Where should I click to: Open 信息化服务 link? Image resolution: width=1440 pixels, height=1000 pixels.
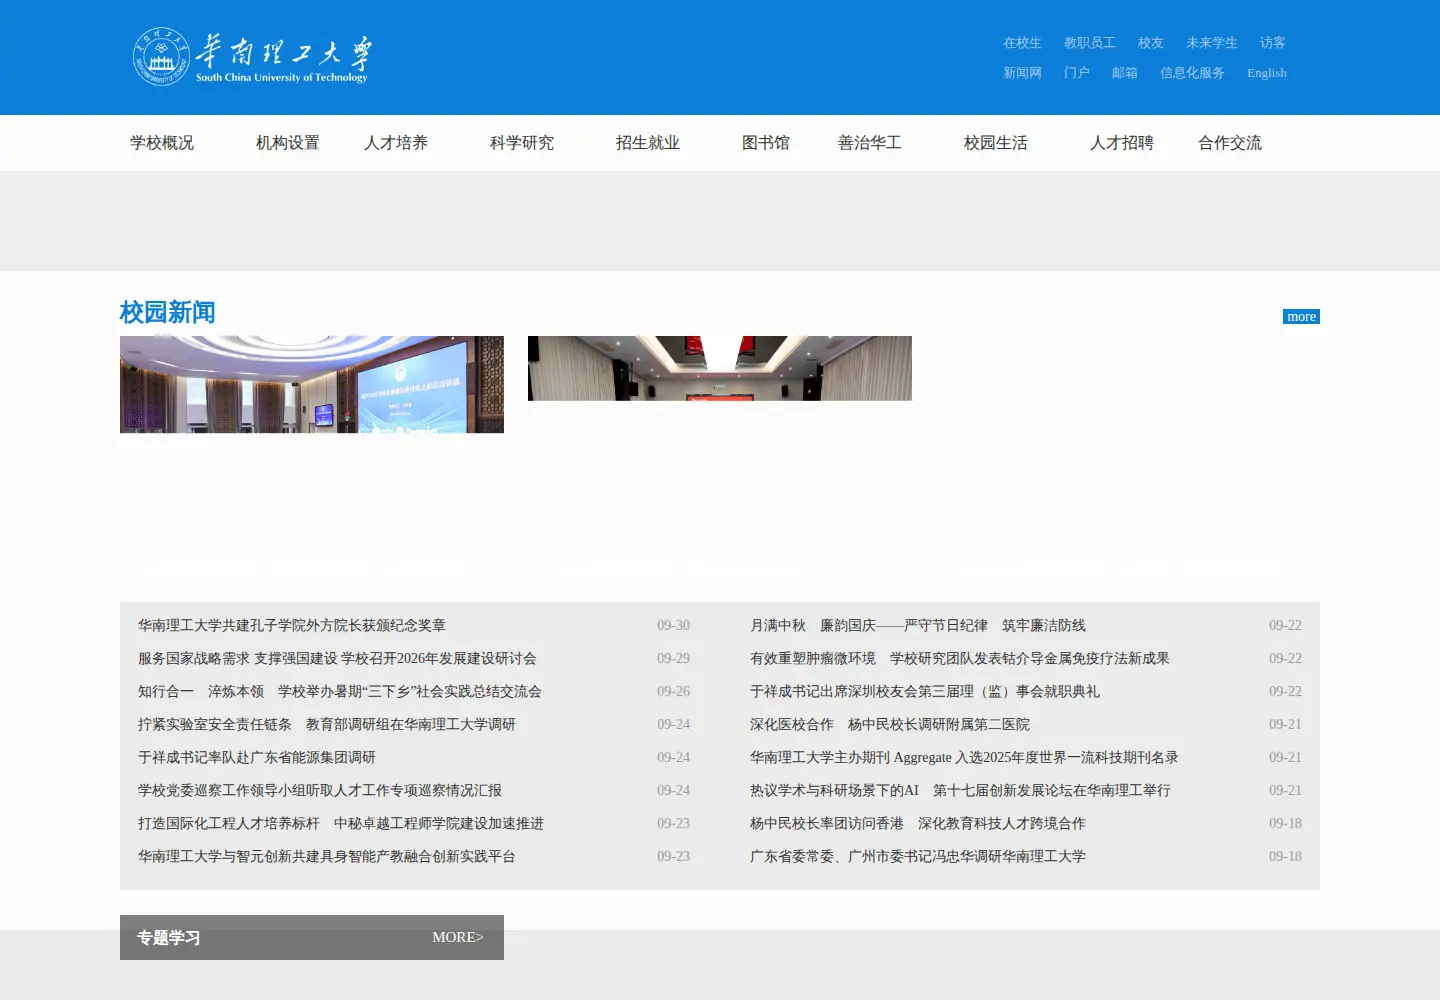(x=1192, y=73)
